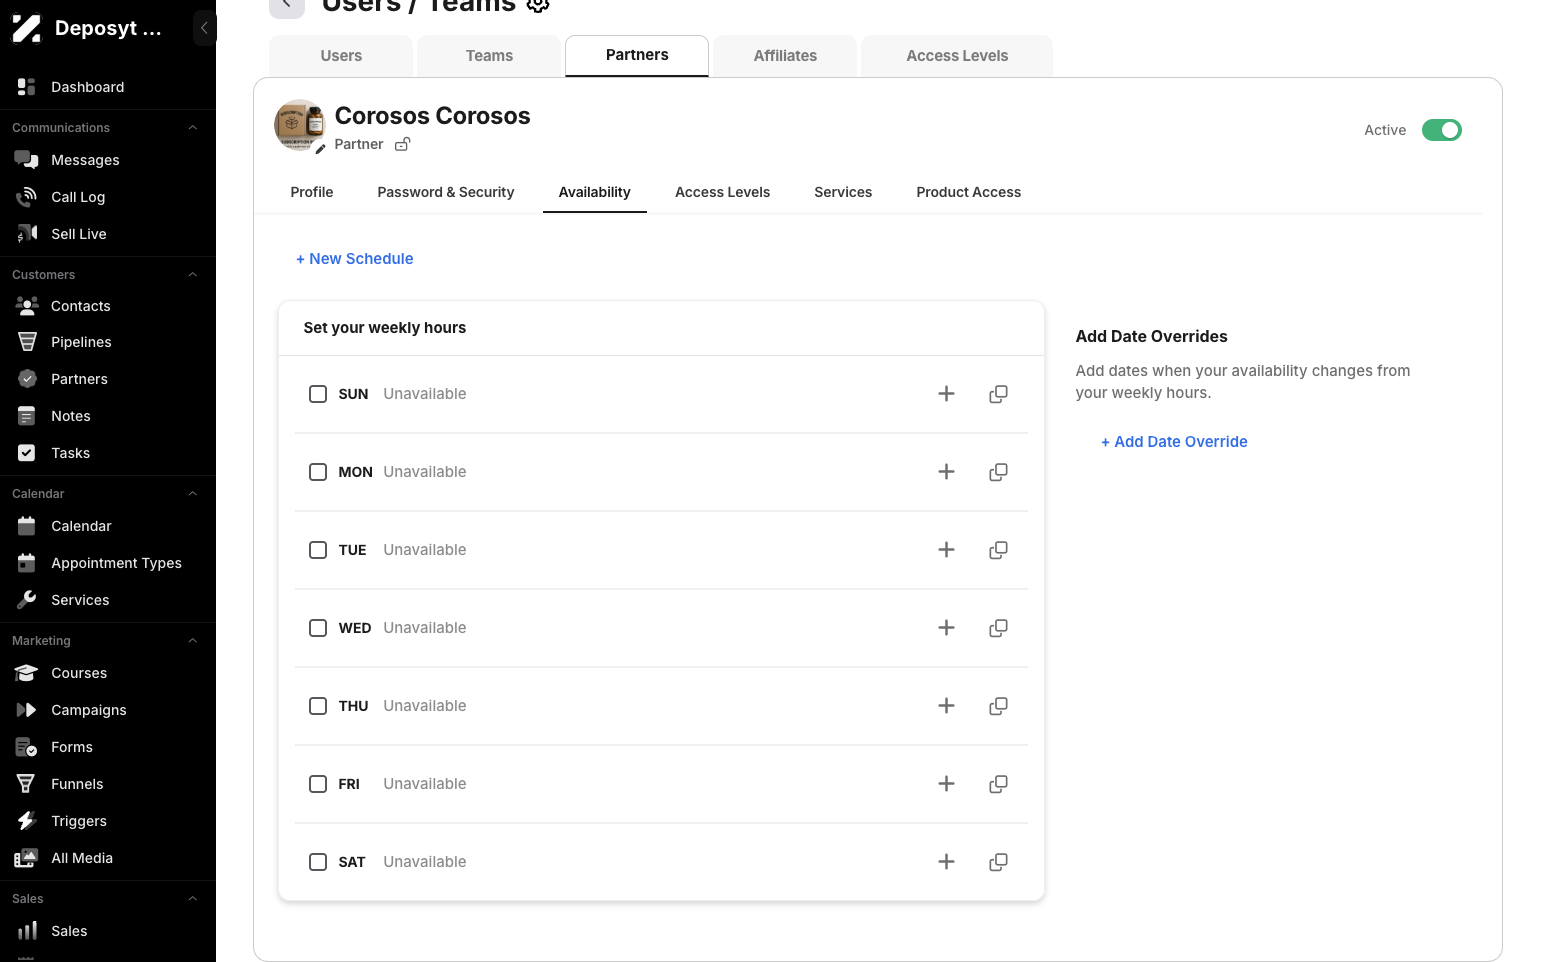This screenshot has width=1541, height=962.
Task: Click the Dashboard icon in sidebar
Action: coord(27,87)
